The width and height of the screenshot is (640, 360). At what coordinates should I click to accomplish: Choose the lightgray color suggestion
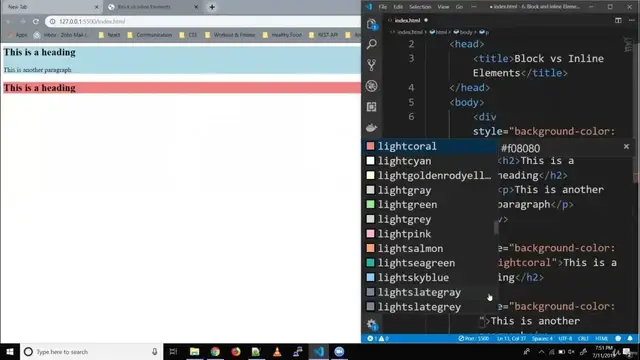click(x=430, y=190)
